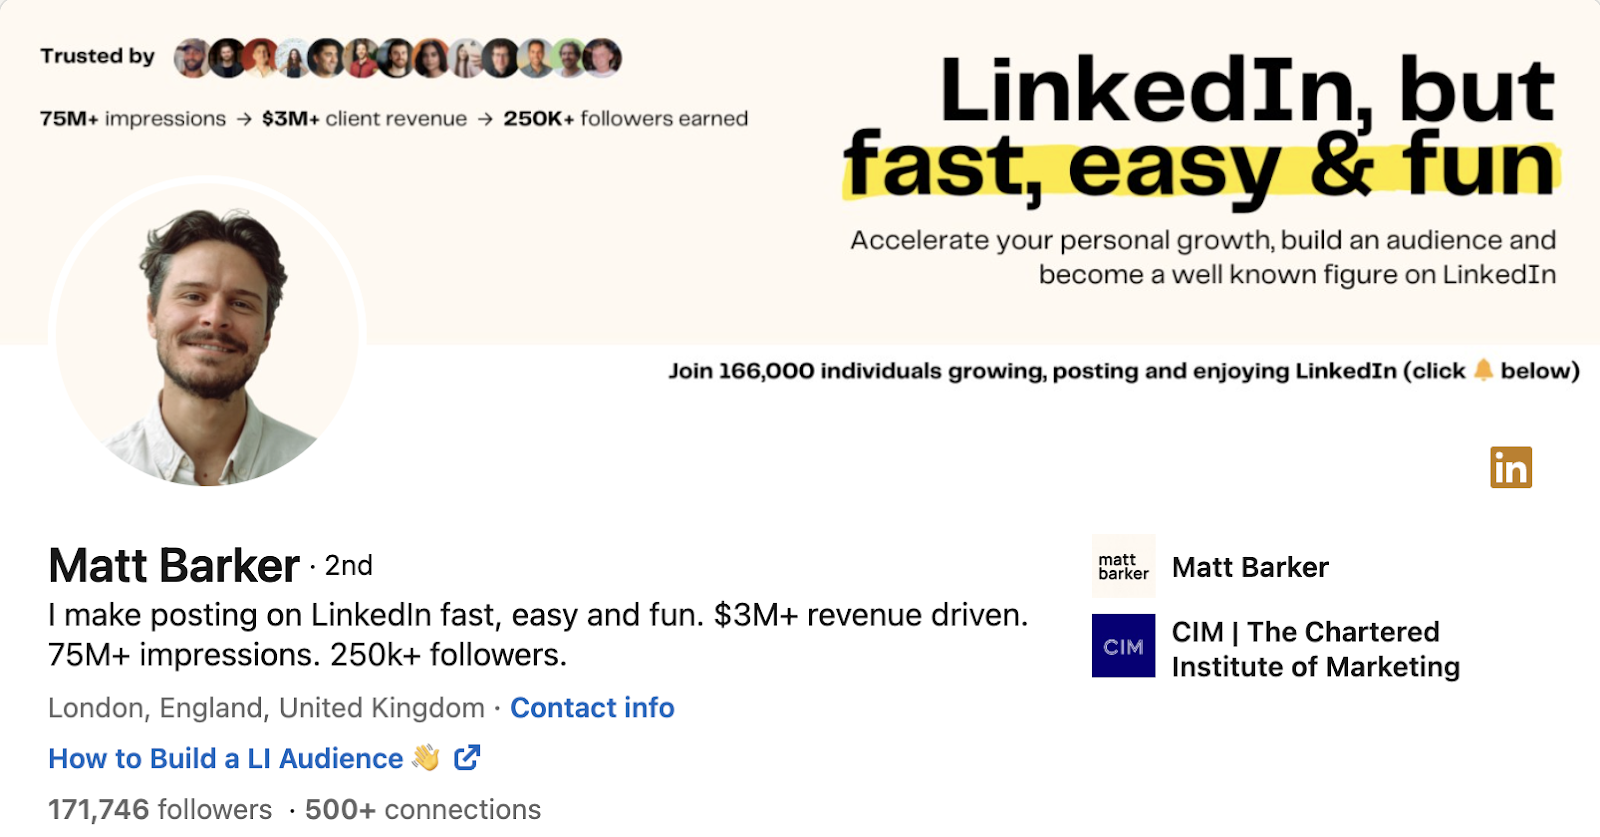1600x837 pixels.
Task: Click the "Matt Barker" experience entry on the right
Action: pyautogui.click(x=1252, y=567)
